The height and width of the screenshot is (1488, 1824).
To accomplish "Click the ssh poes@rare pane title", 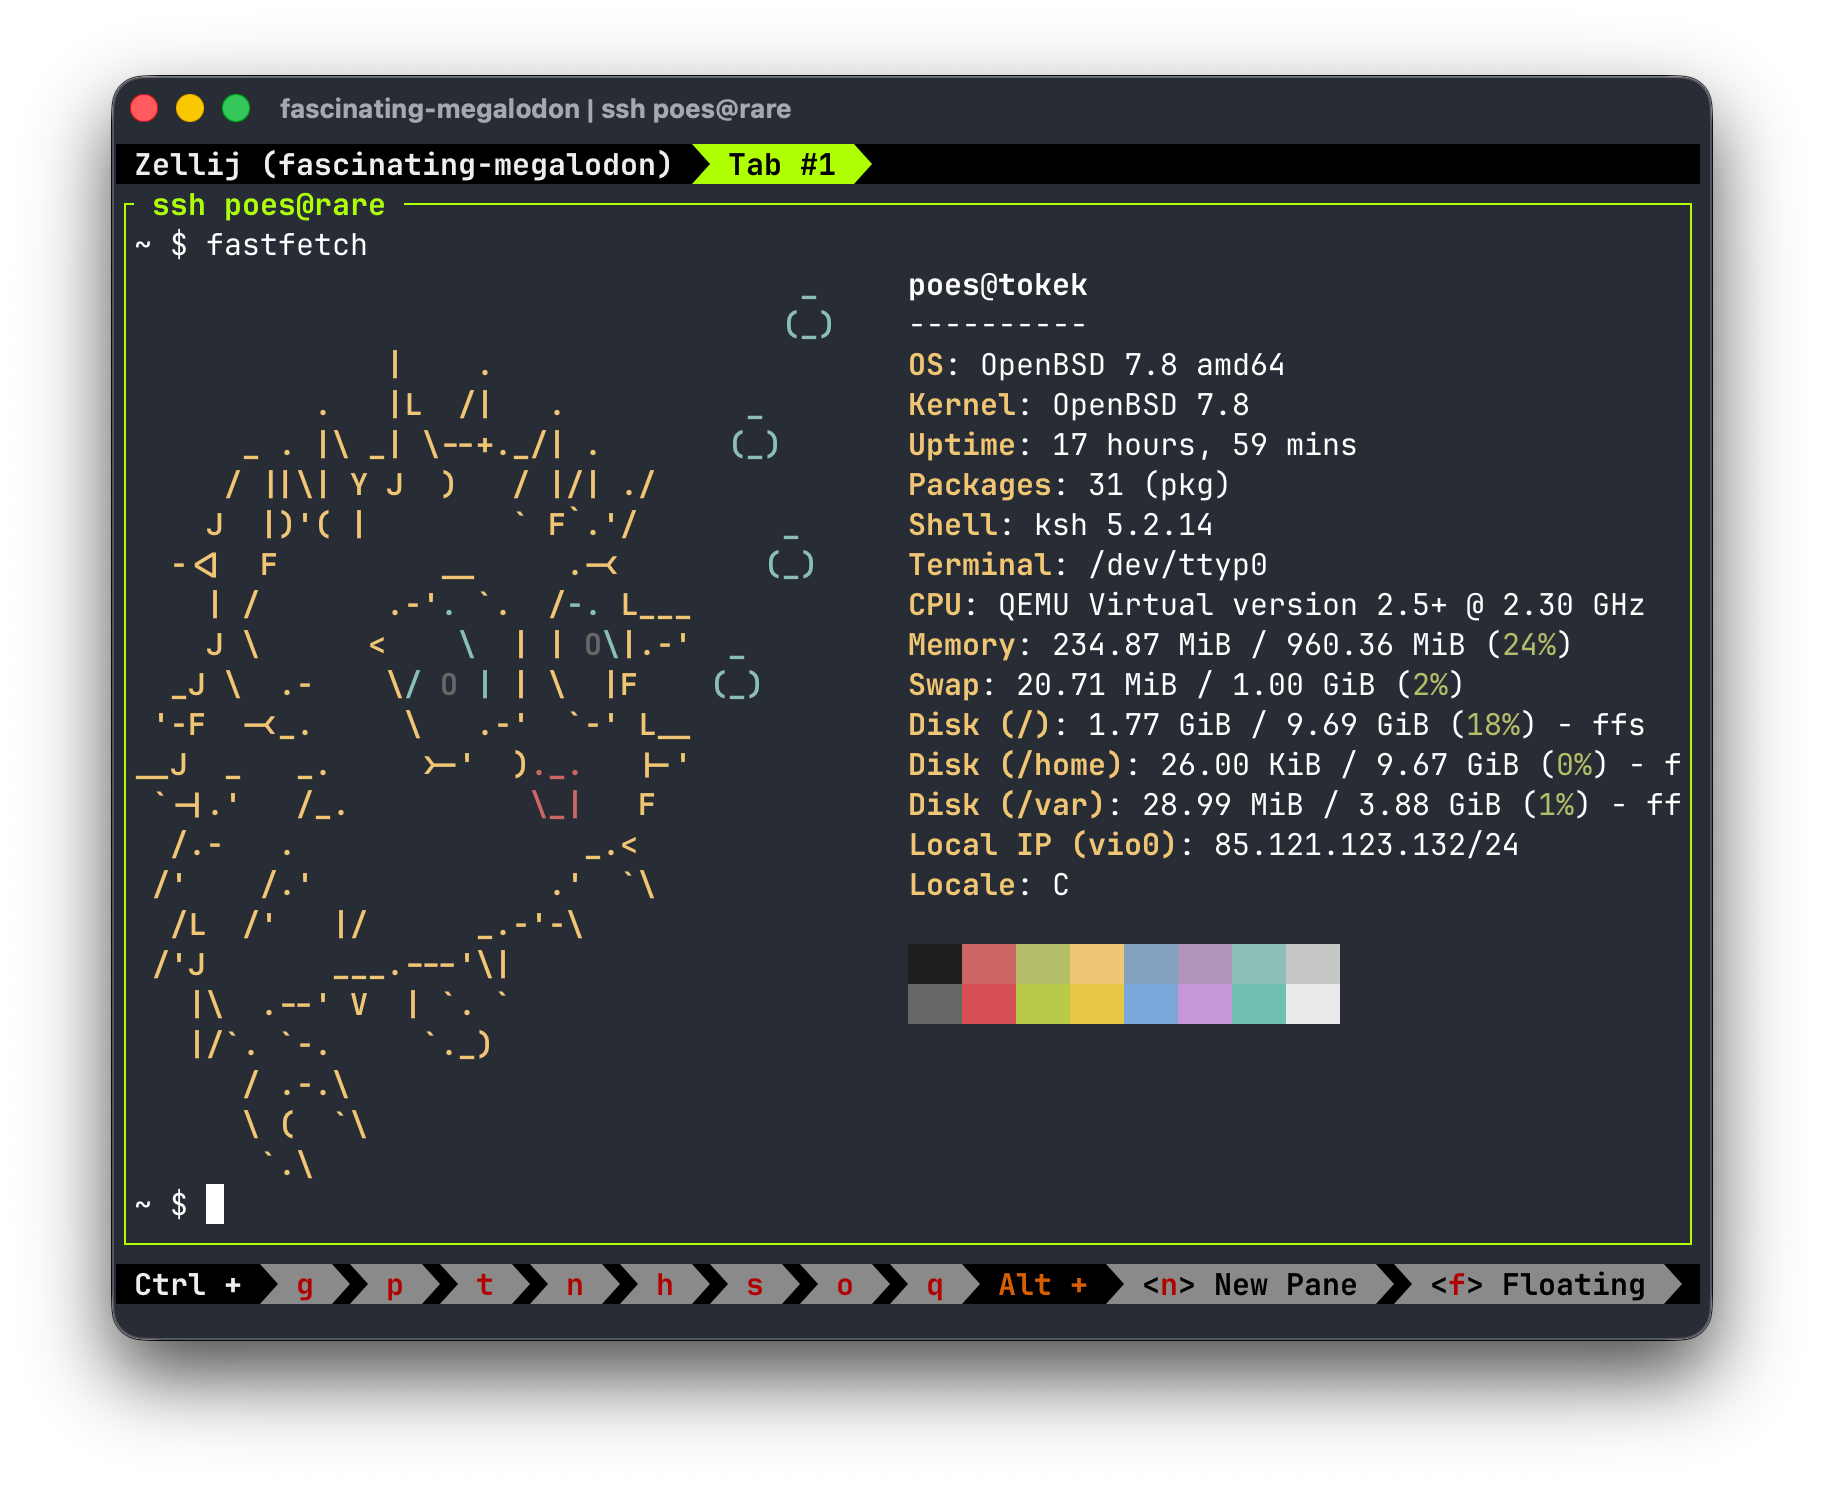I will pos(268,205).
